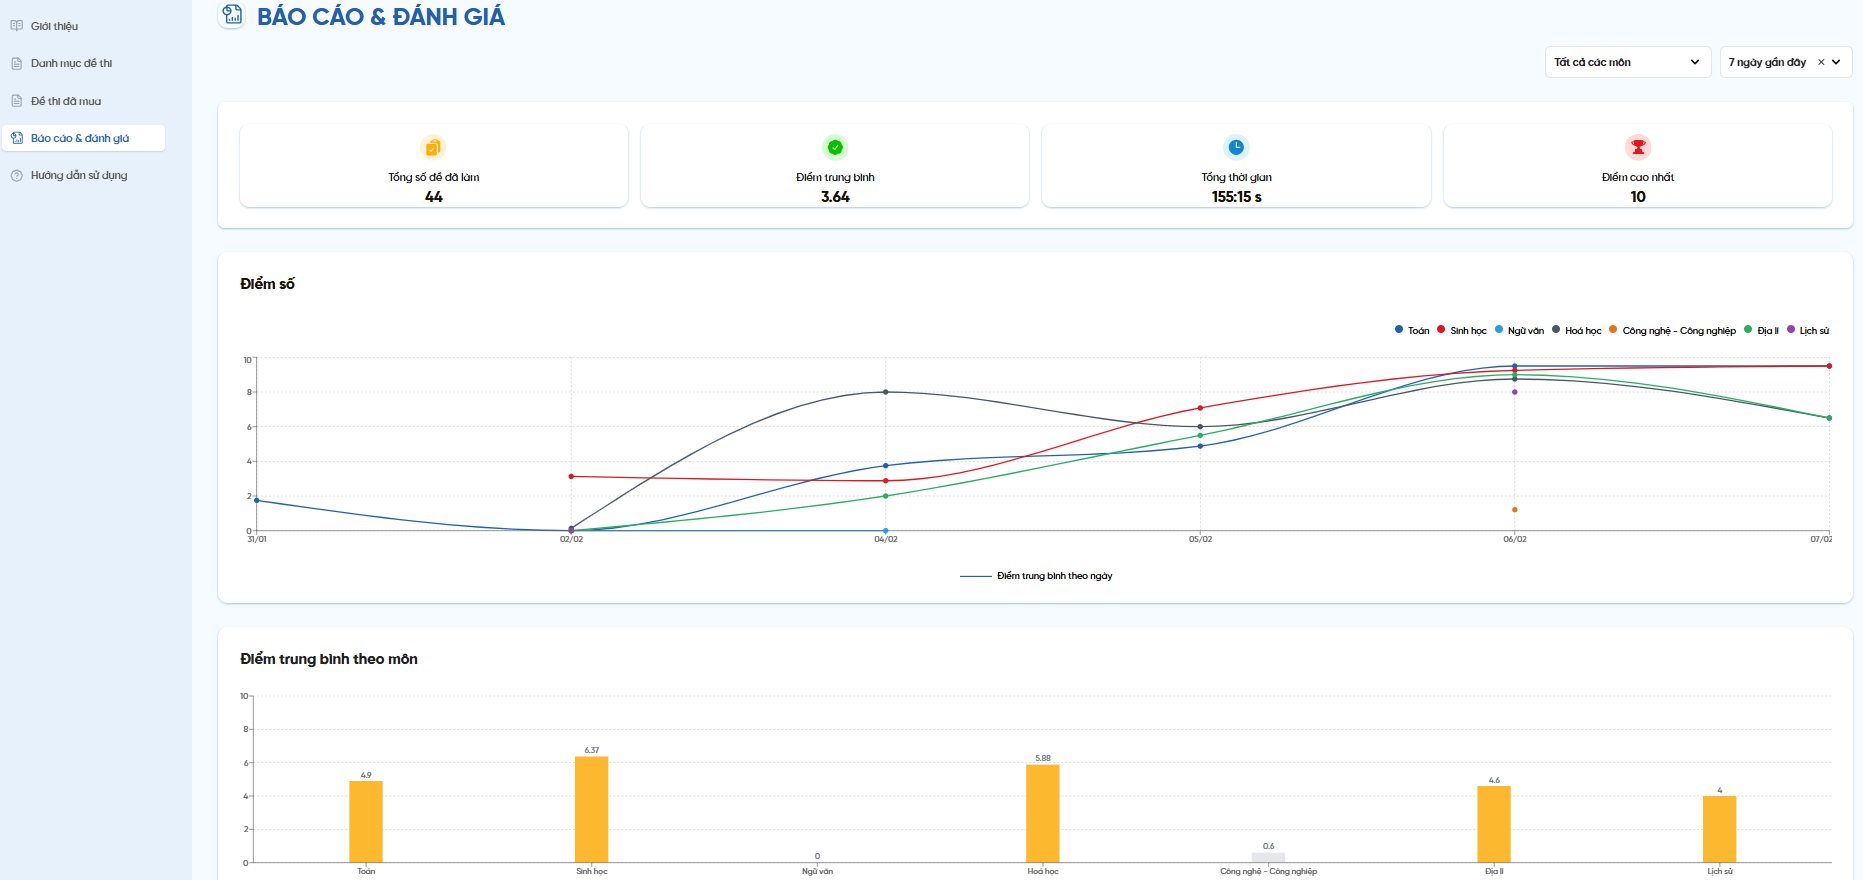Viewport: 1863px width, 880px height.
Task: Click the blue clock icon above Tổng thời gian
Action: (x=1236, y=148)
